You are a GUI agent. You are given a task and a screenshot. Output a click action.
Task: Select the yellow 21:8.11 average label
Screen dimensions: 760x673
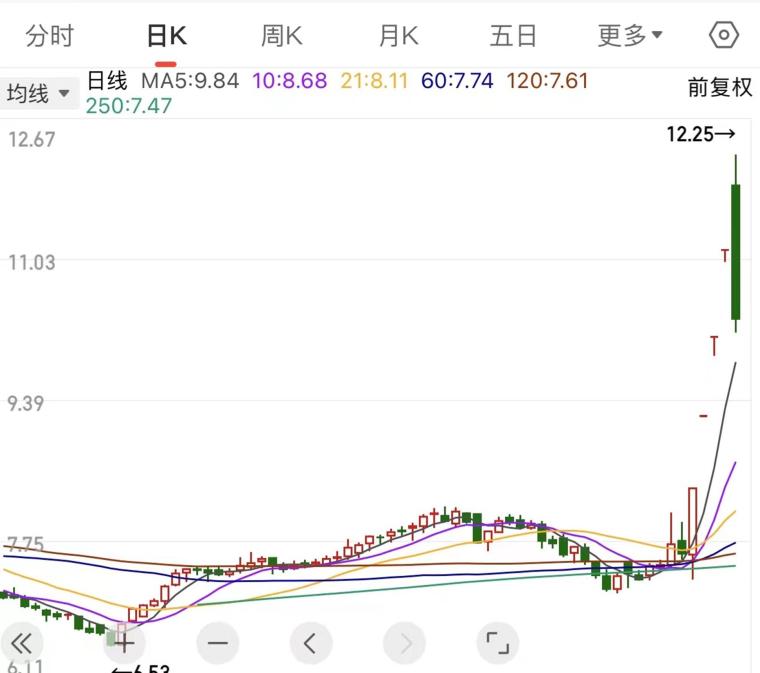[374, 81]
